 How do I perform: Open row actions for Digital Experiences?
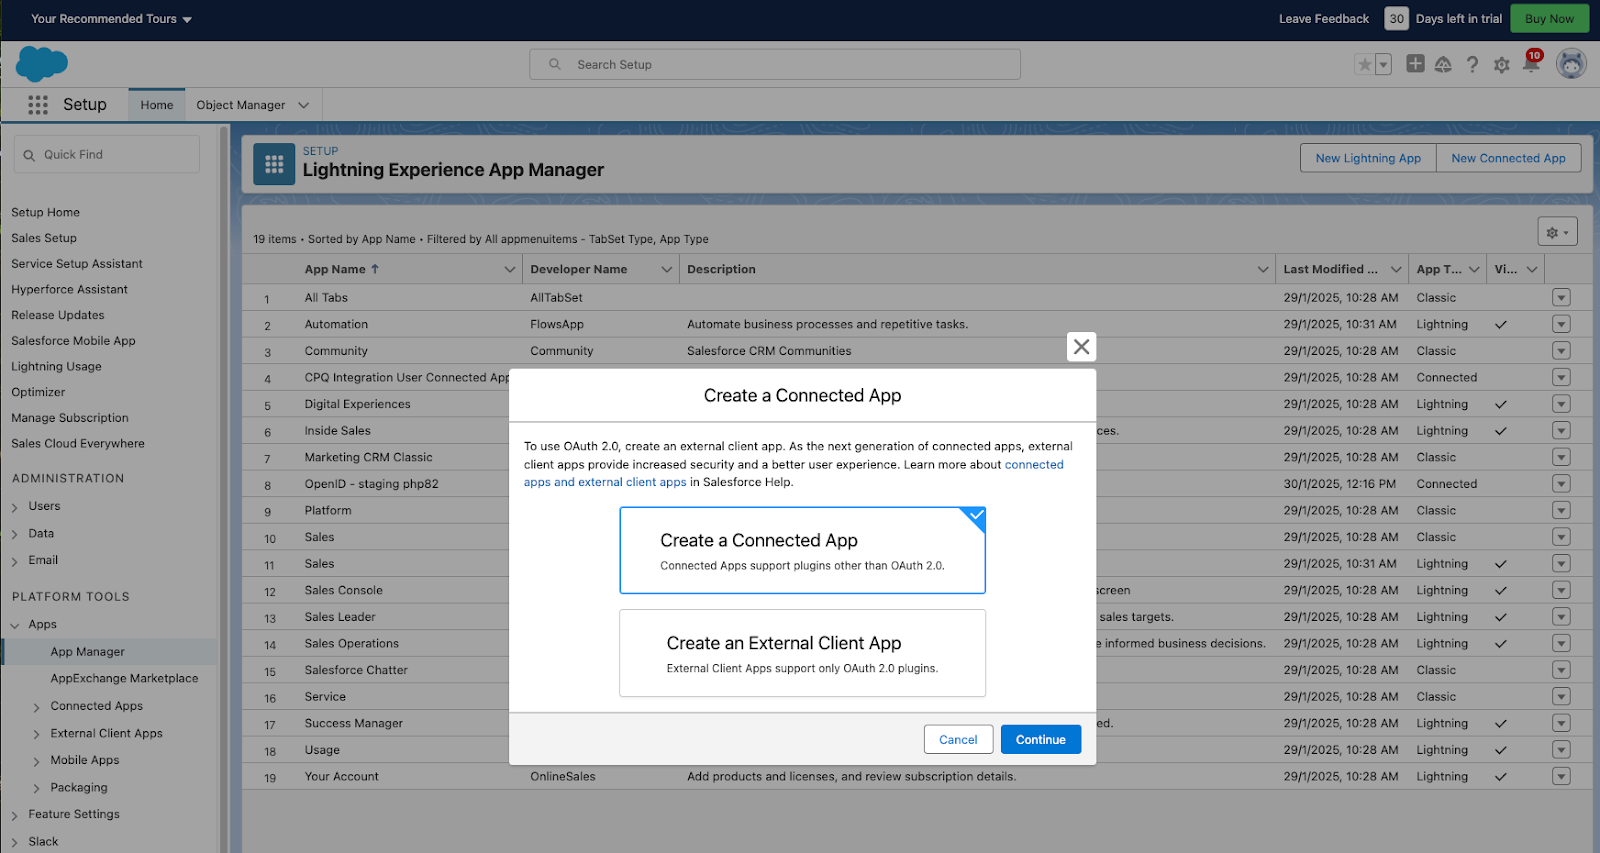tap(1561, 404)
